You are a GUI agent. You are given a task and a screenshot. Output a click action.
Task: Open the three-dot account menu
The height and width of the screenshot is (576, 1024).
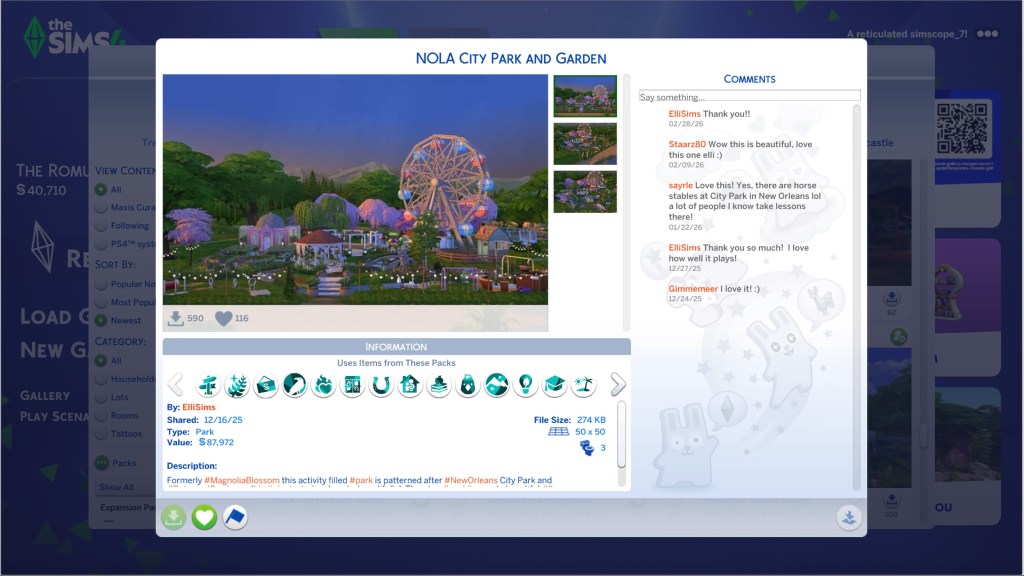point(988,34)
